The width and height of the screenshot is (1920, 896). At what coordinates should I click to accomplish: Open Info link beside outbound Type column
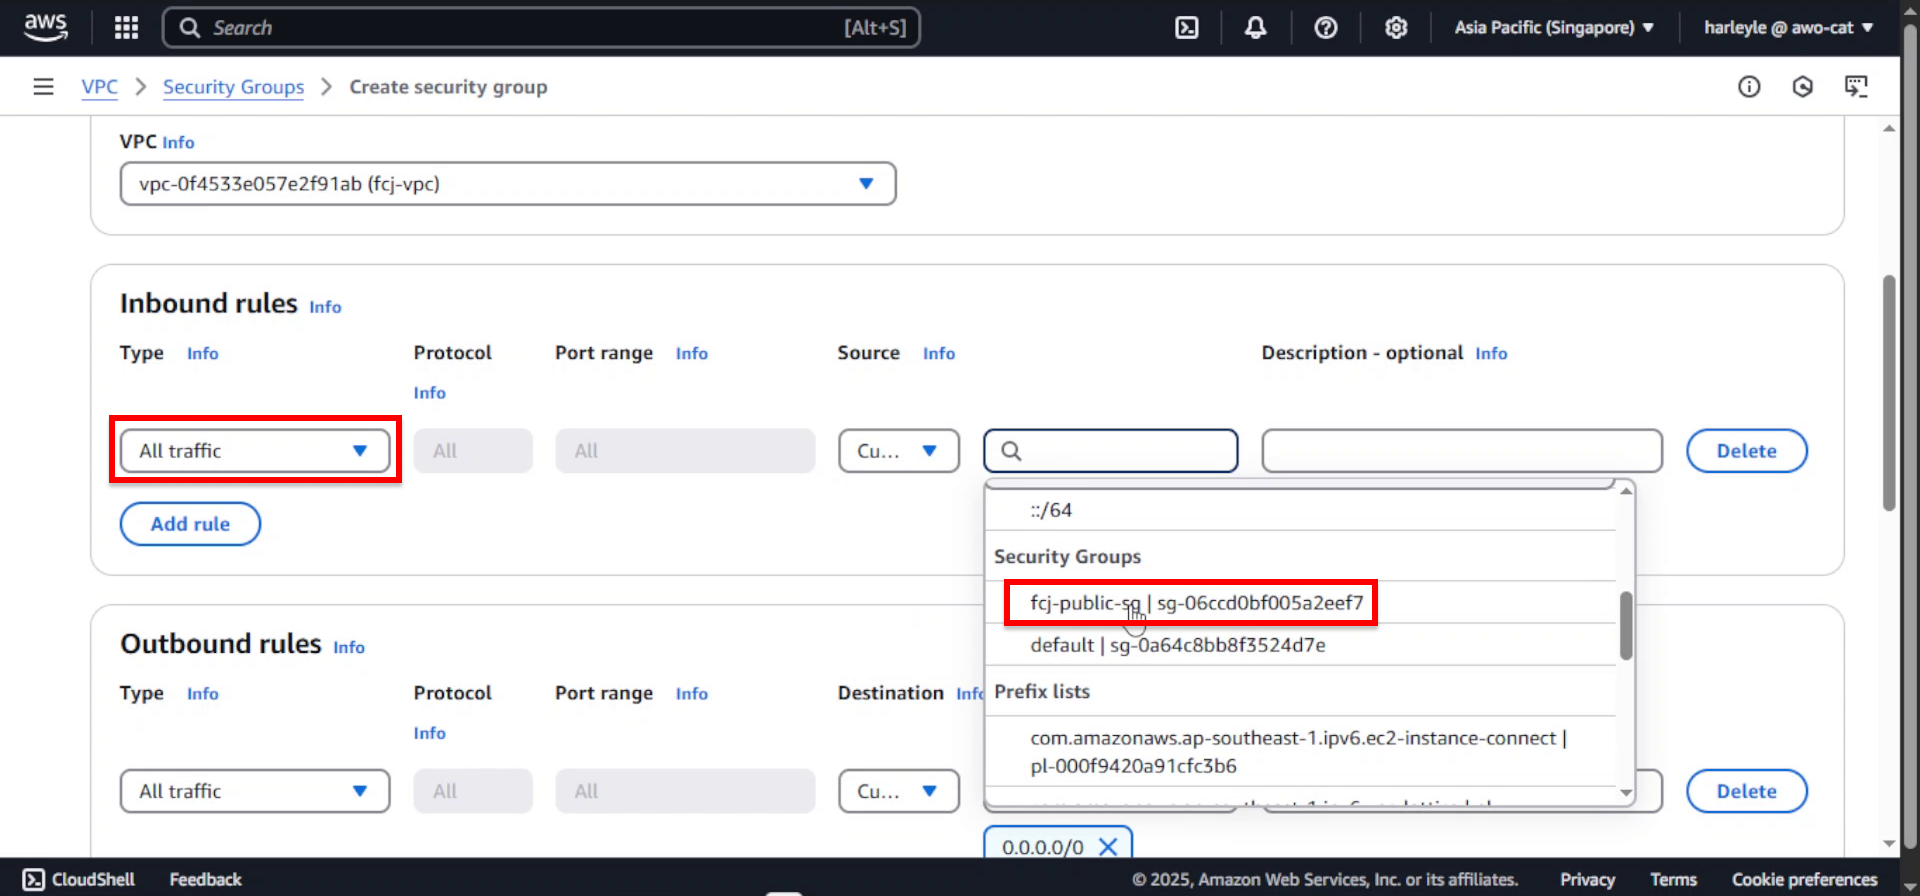tap(202, 693)
